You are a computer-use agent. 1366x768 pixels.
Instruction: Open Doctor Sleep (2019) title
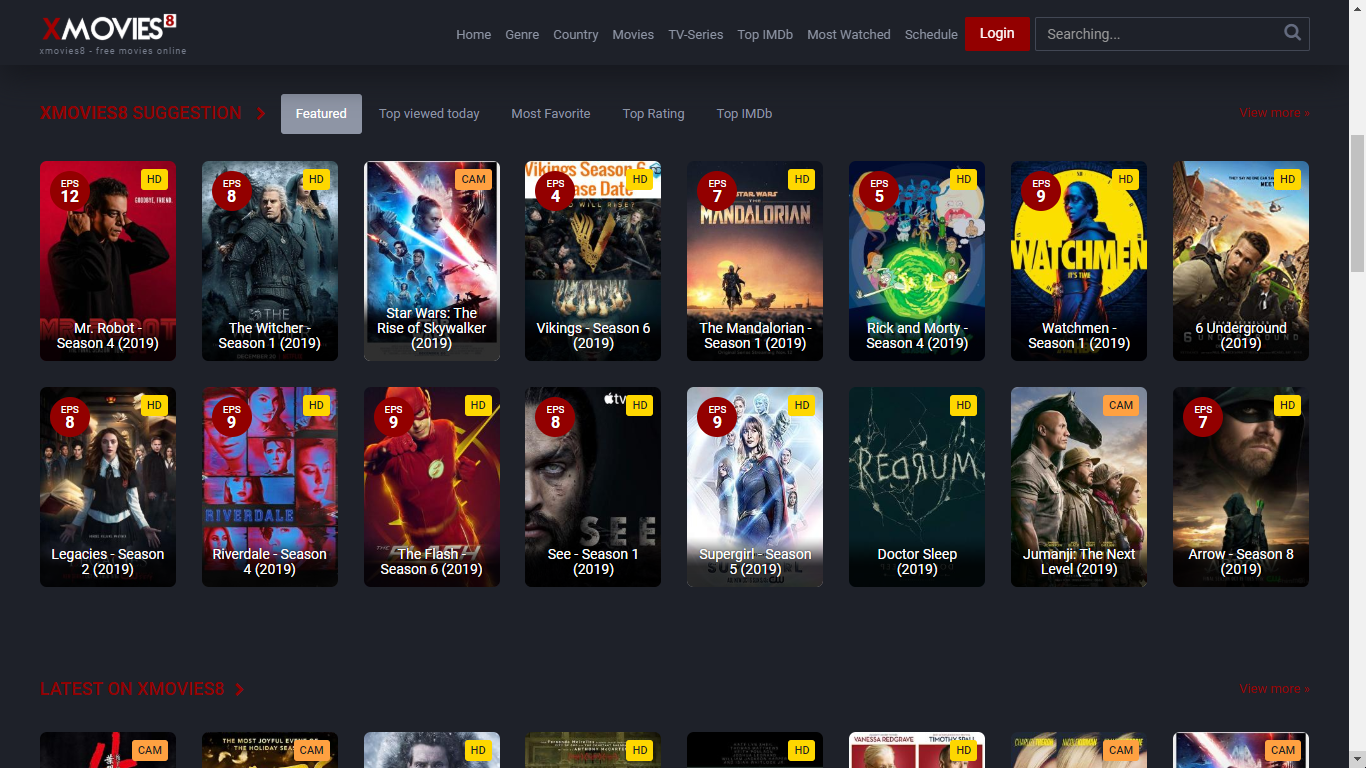coord(917,561)
